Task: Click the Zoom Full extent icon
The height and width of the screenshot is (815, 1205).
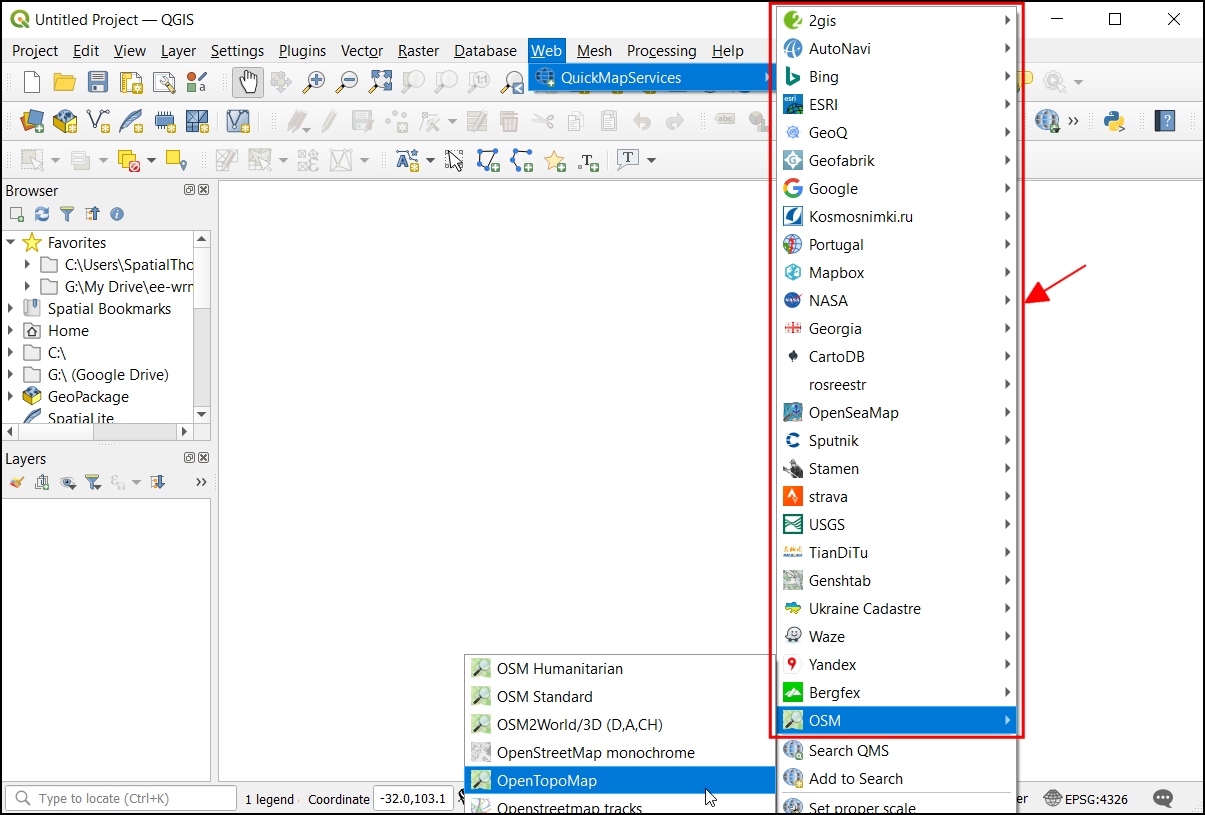Action: click(381, 82)
